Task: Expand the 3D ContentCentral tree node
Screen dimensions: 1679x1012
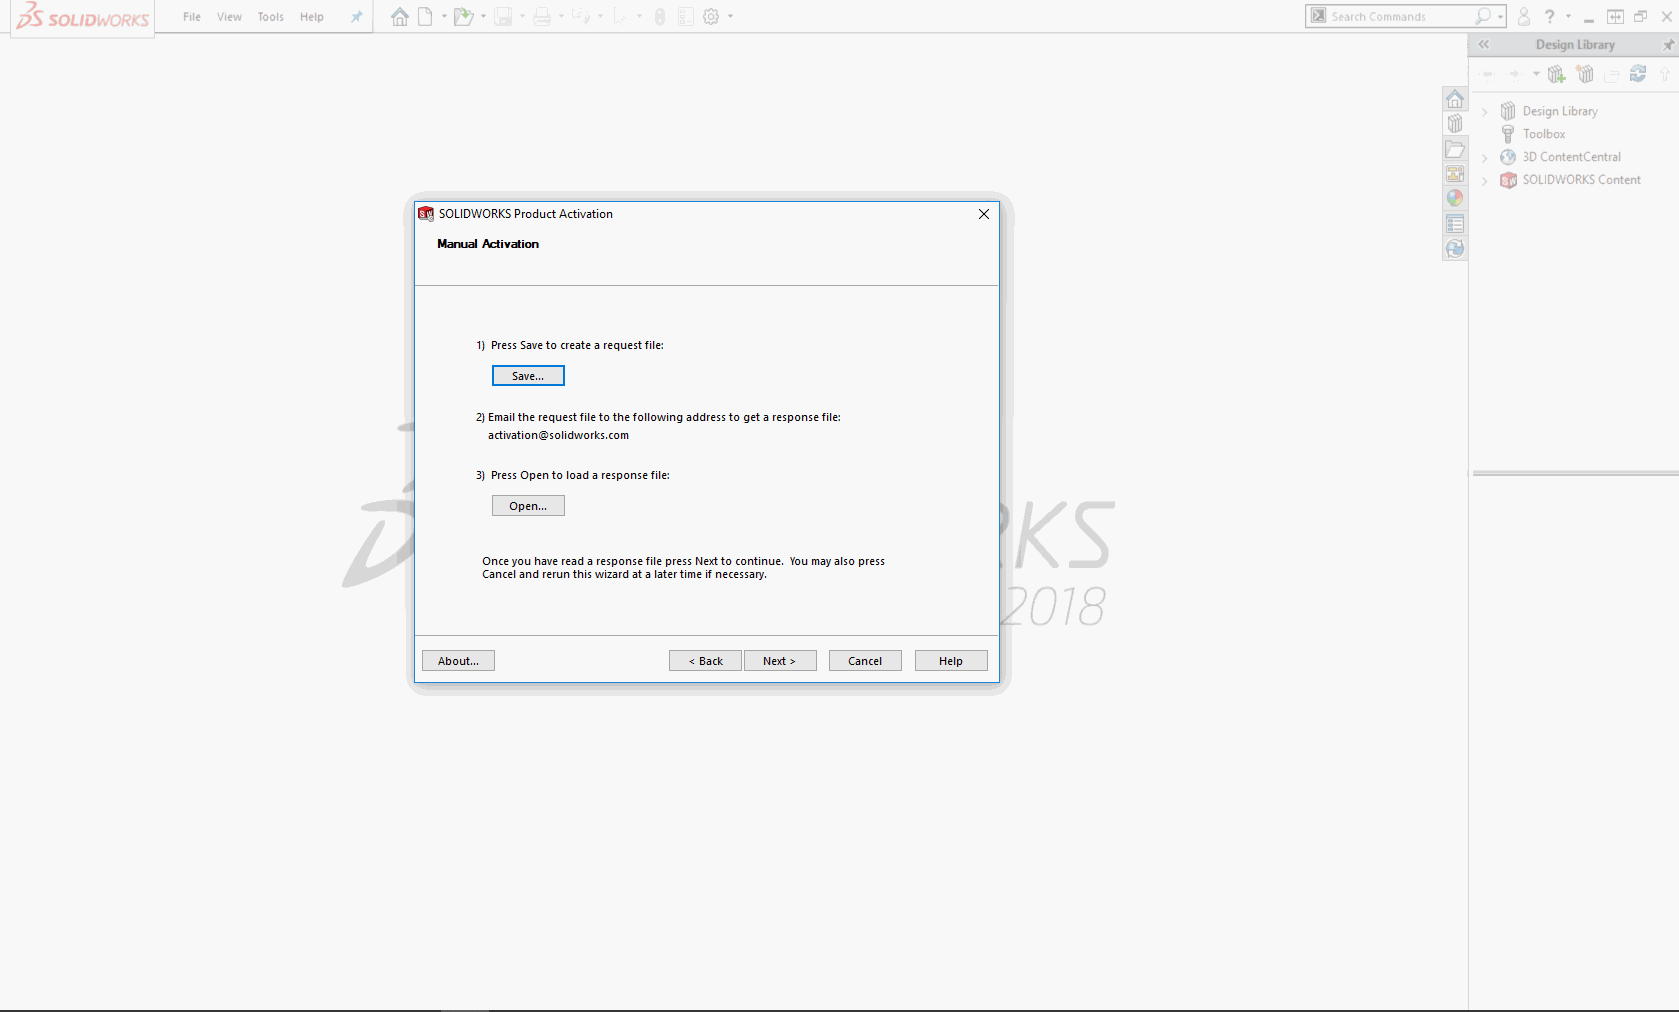Action: coord(1485,158)
